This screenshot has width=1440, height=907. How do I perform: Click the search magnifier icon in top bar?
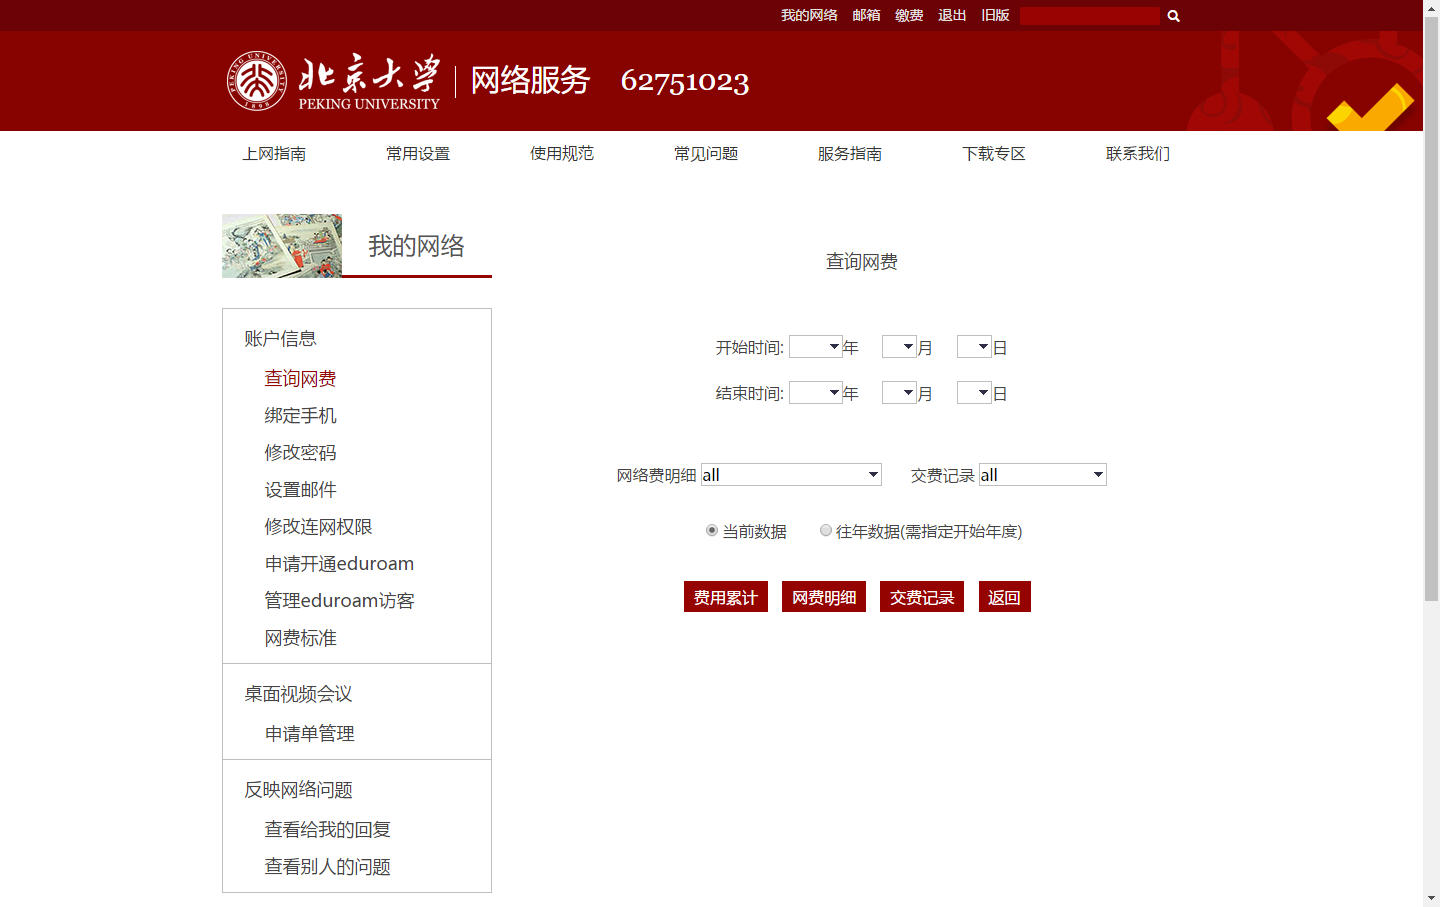1174,16
